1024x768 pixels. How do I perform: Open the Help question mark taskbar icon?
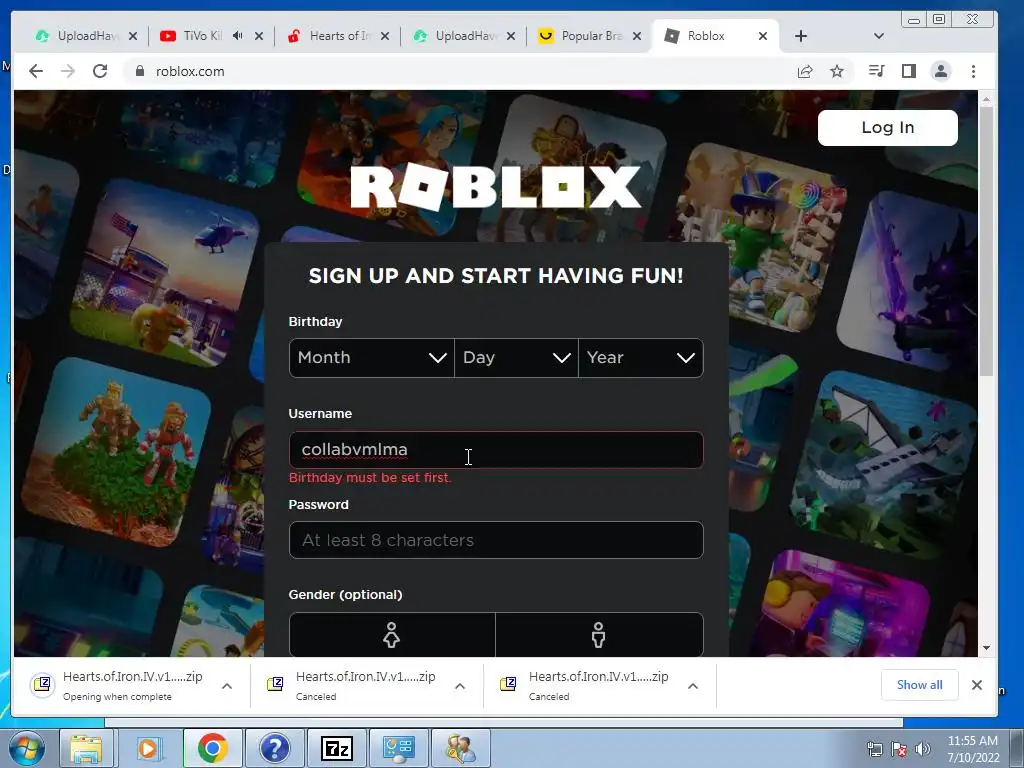[x=274, y=748]
